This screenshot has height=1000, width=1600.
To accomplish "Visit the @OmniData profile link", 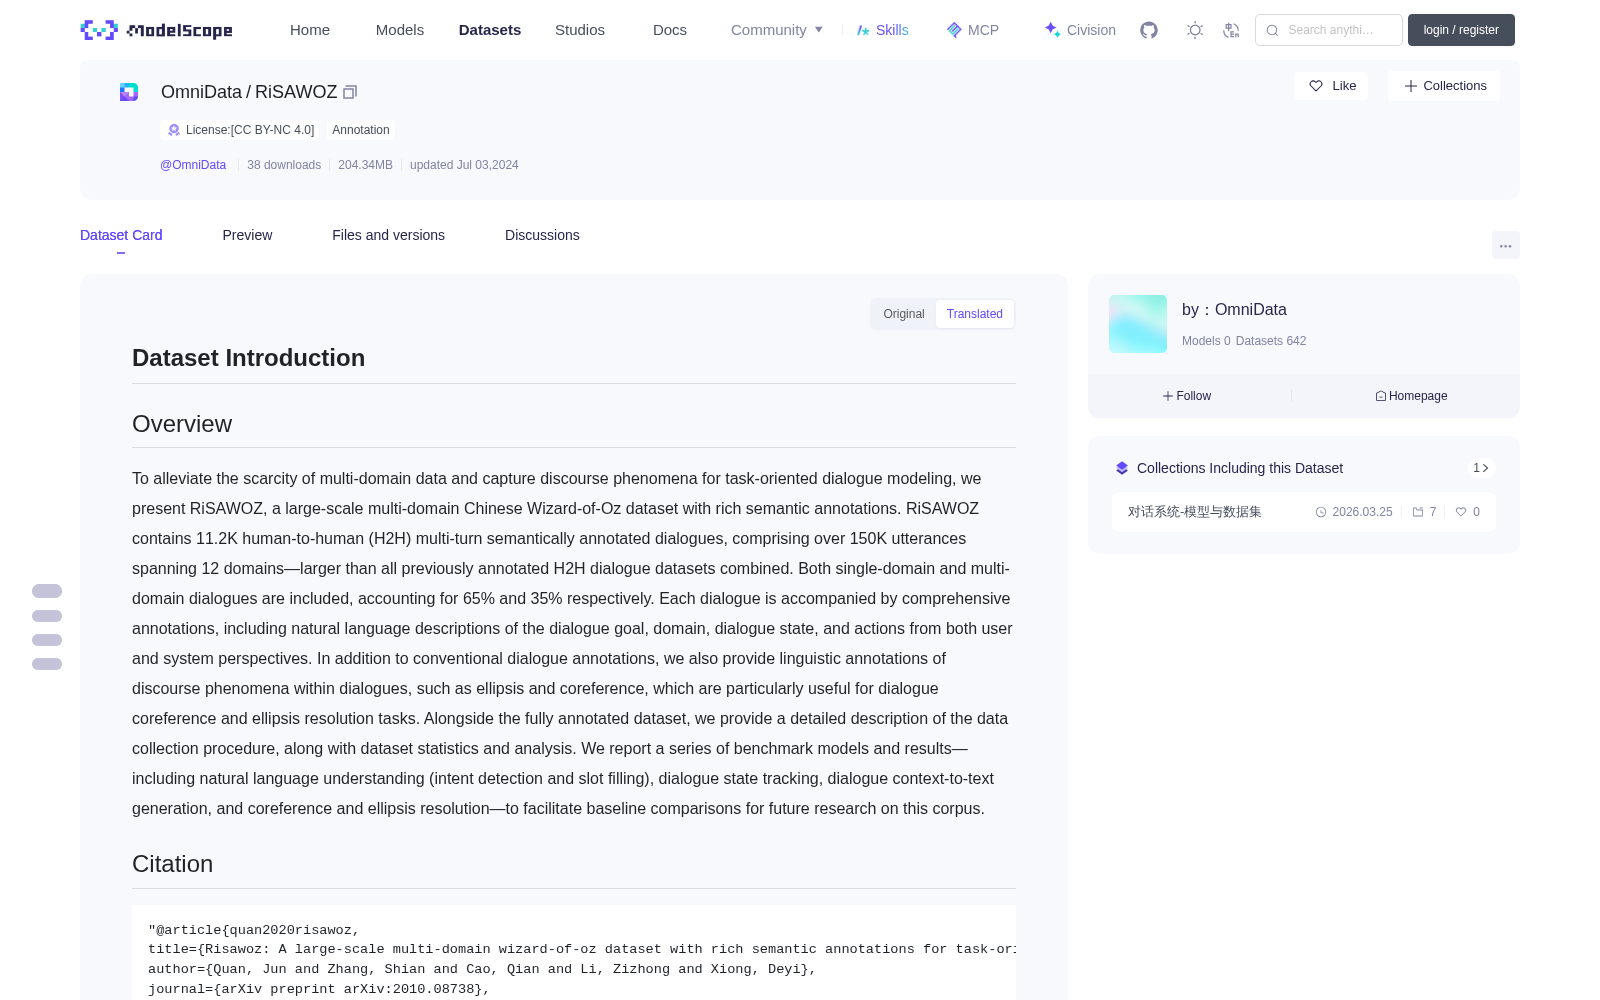I will click(x=193, y=165).
